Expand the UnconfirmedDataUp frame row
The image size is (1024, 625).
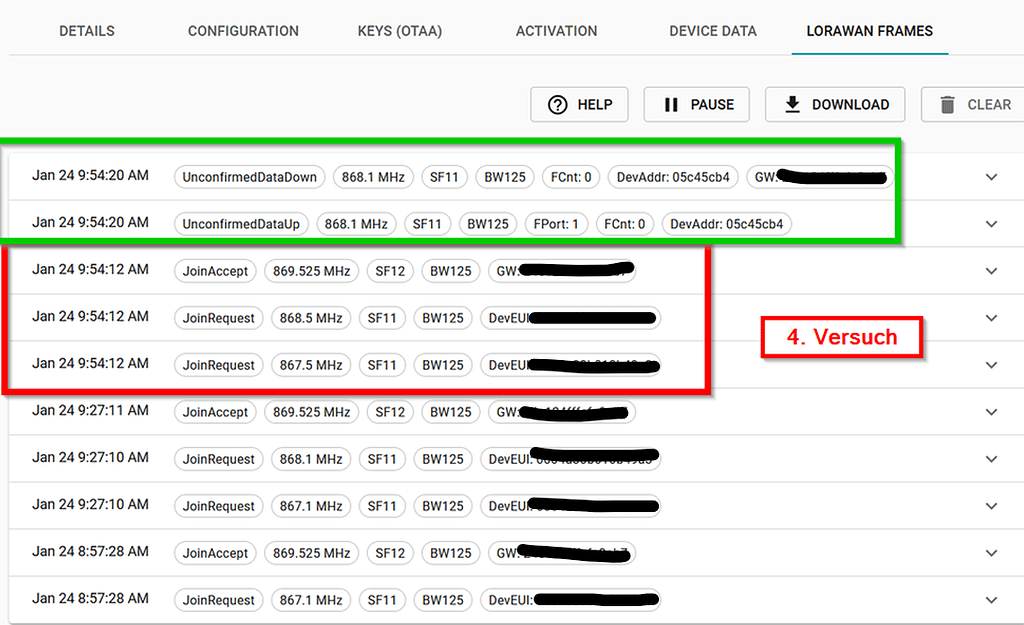coord(991,224)
